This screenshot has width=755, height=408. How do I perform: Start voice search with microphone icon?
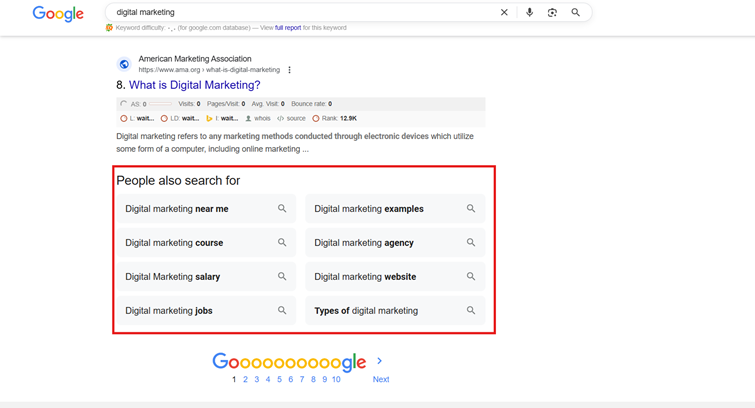529,13
